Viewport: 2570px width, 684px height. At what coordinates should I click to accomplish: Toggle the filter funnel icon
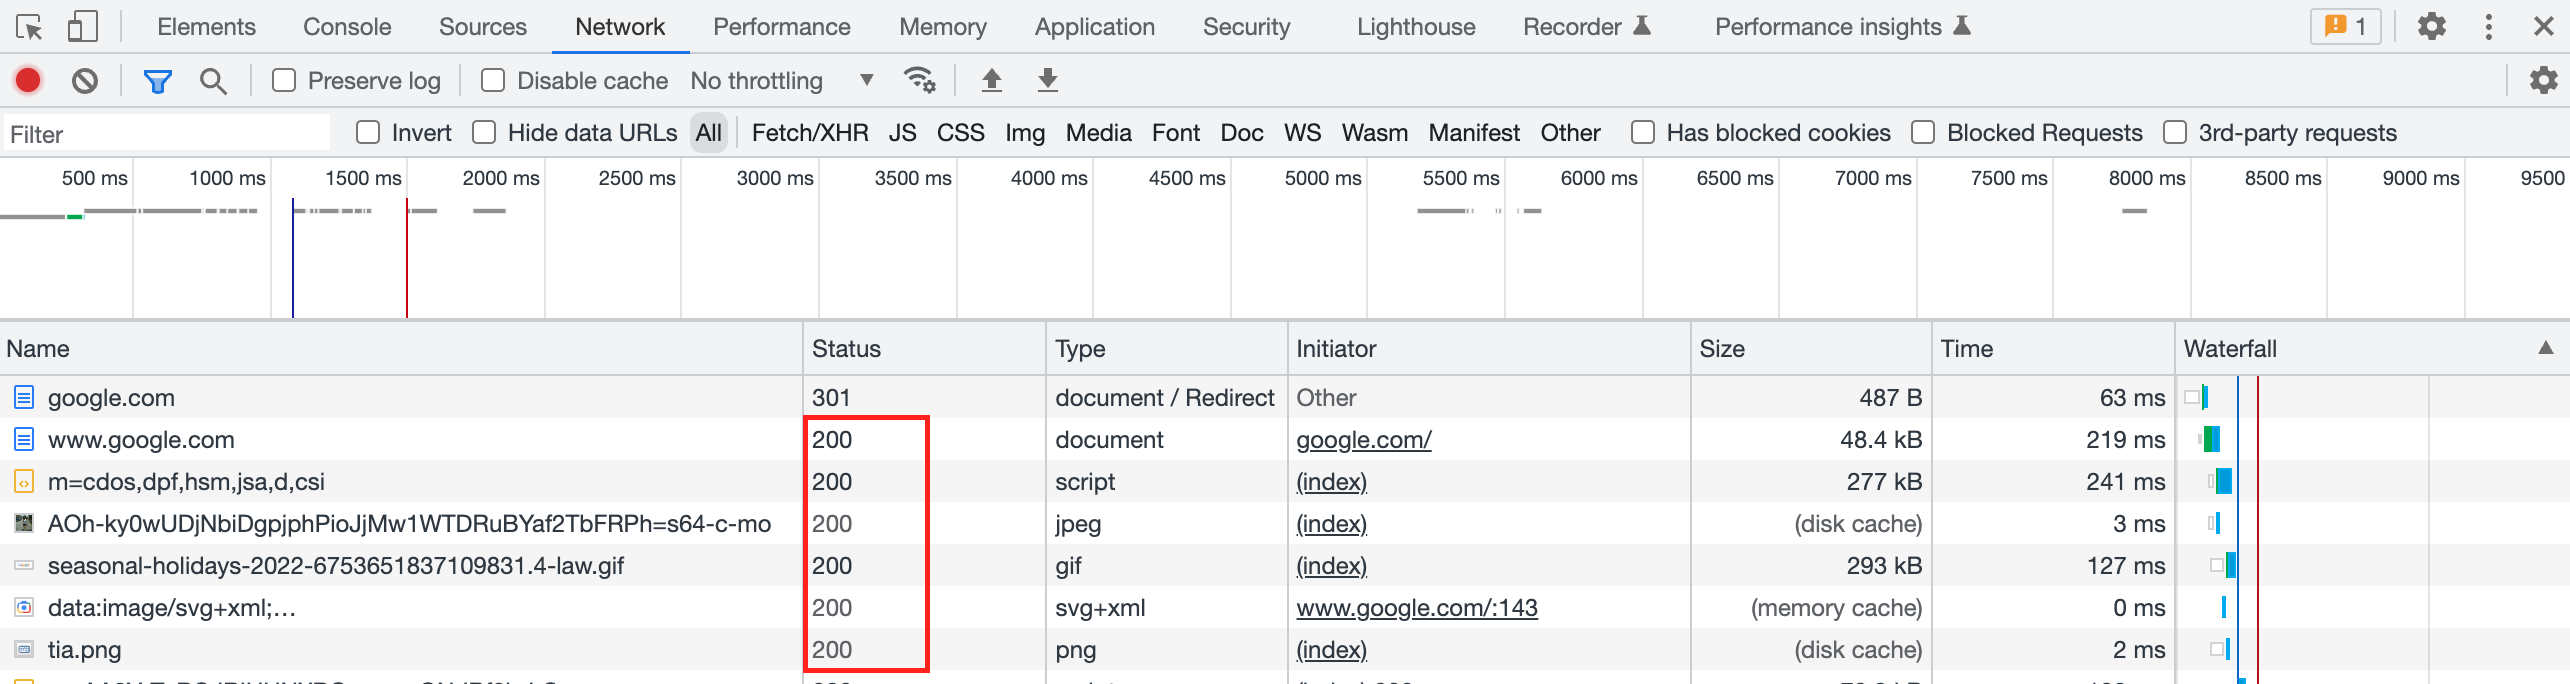157,81
